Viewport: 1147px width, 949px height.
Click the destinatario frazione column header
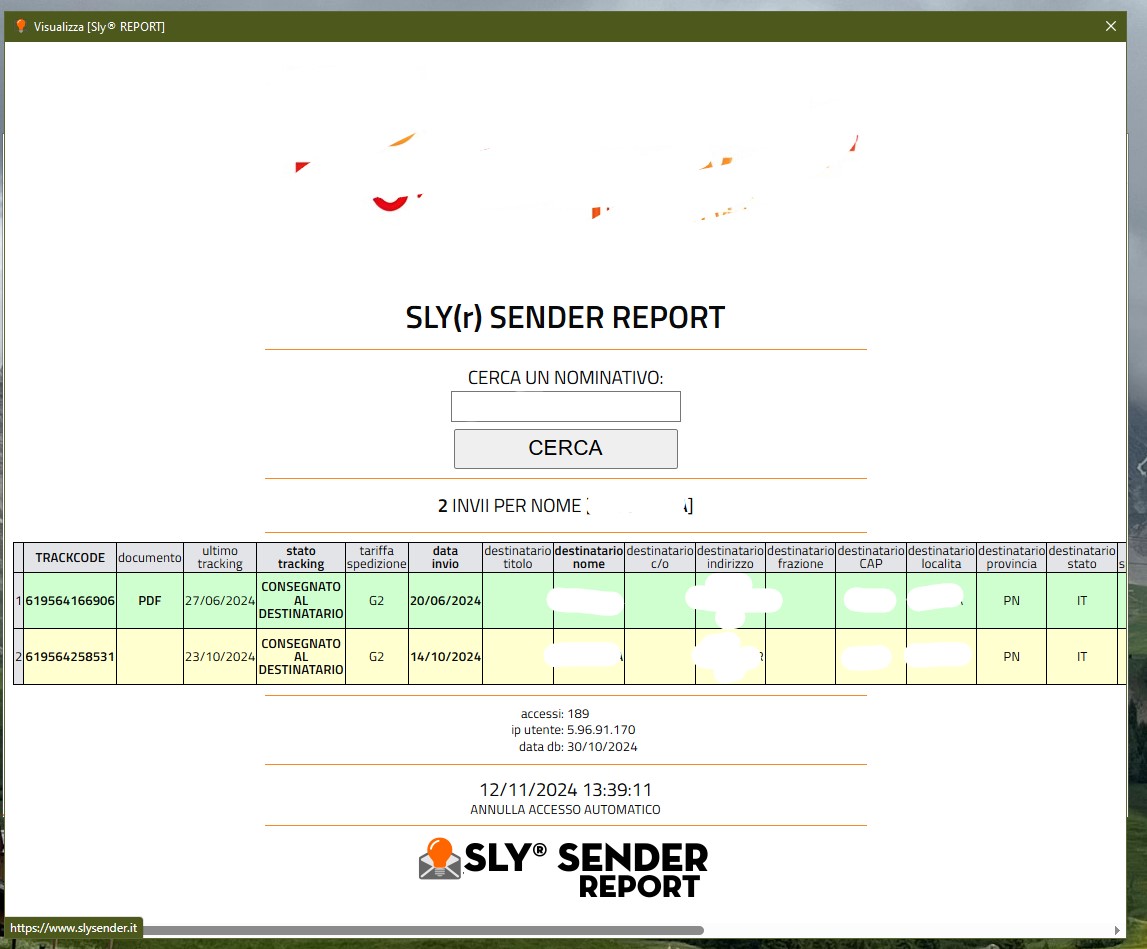click(x=800, y=558)
